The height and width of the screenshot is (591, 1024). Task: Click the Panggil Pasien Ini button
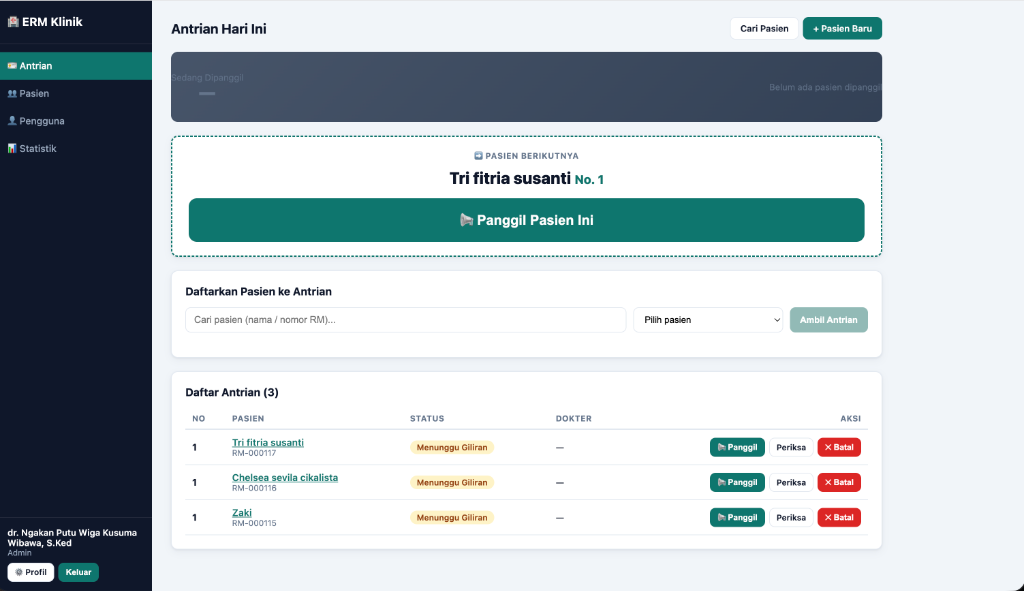coord(526,220)
